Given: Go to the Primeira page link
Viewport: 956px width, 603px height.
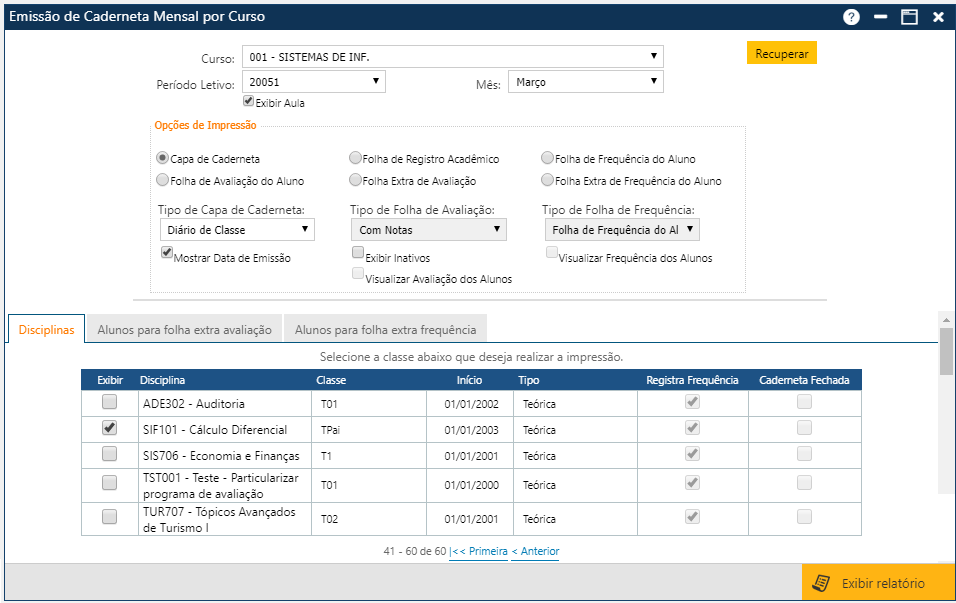Looking at the screenshot, I should (x=479, y=552).
